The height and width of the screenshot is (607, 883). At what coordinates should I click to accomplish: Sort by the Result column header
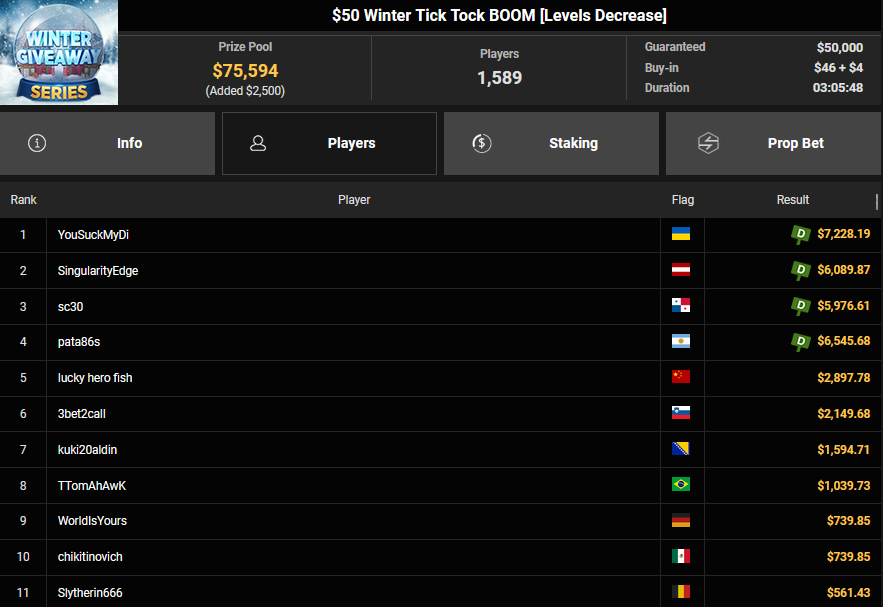point(793,200)
